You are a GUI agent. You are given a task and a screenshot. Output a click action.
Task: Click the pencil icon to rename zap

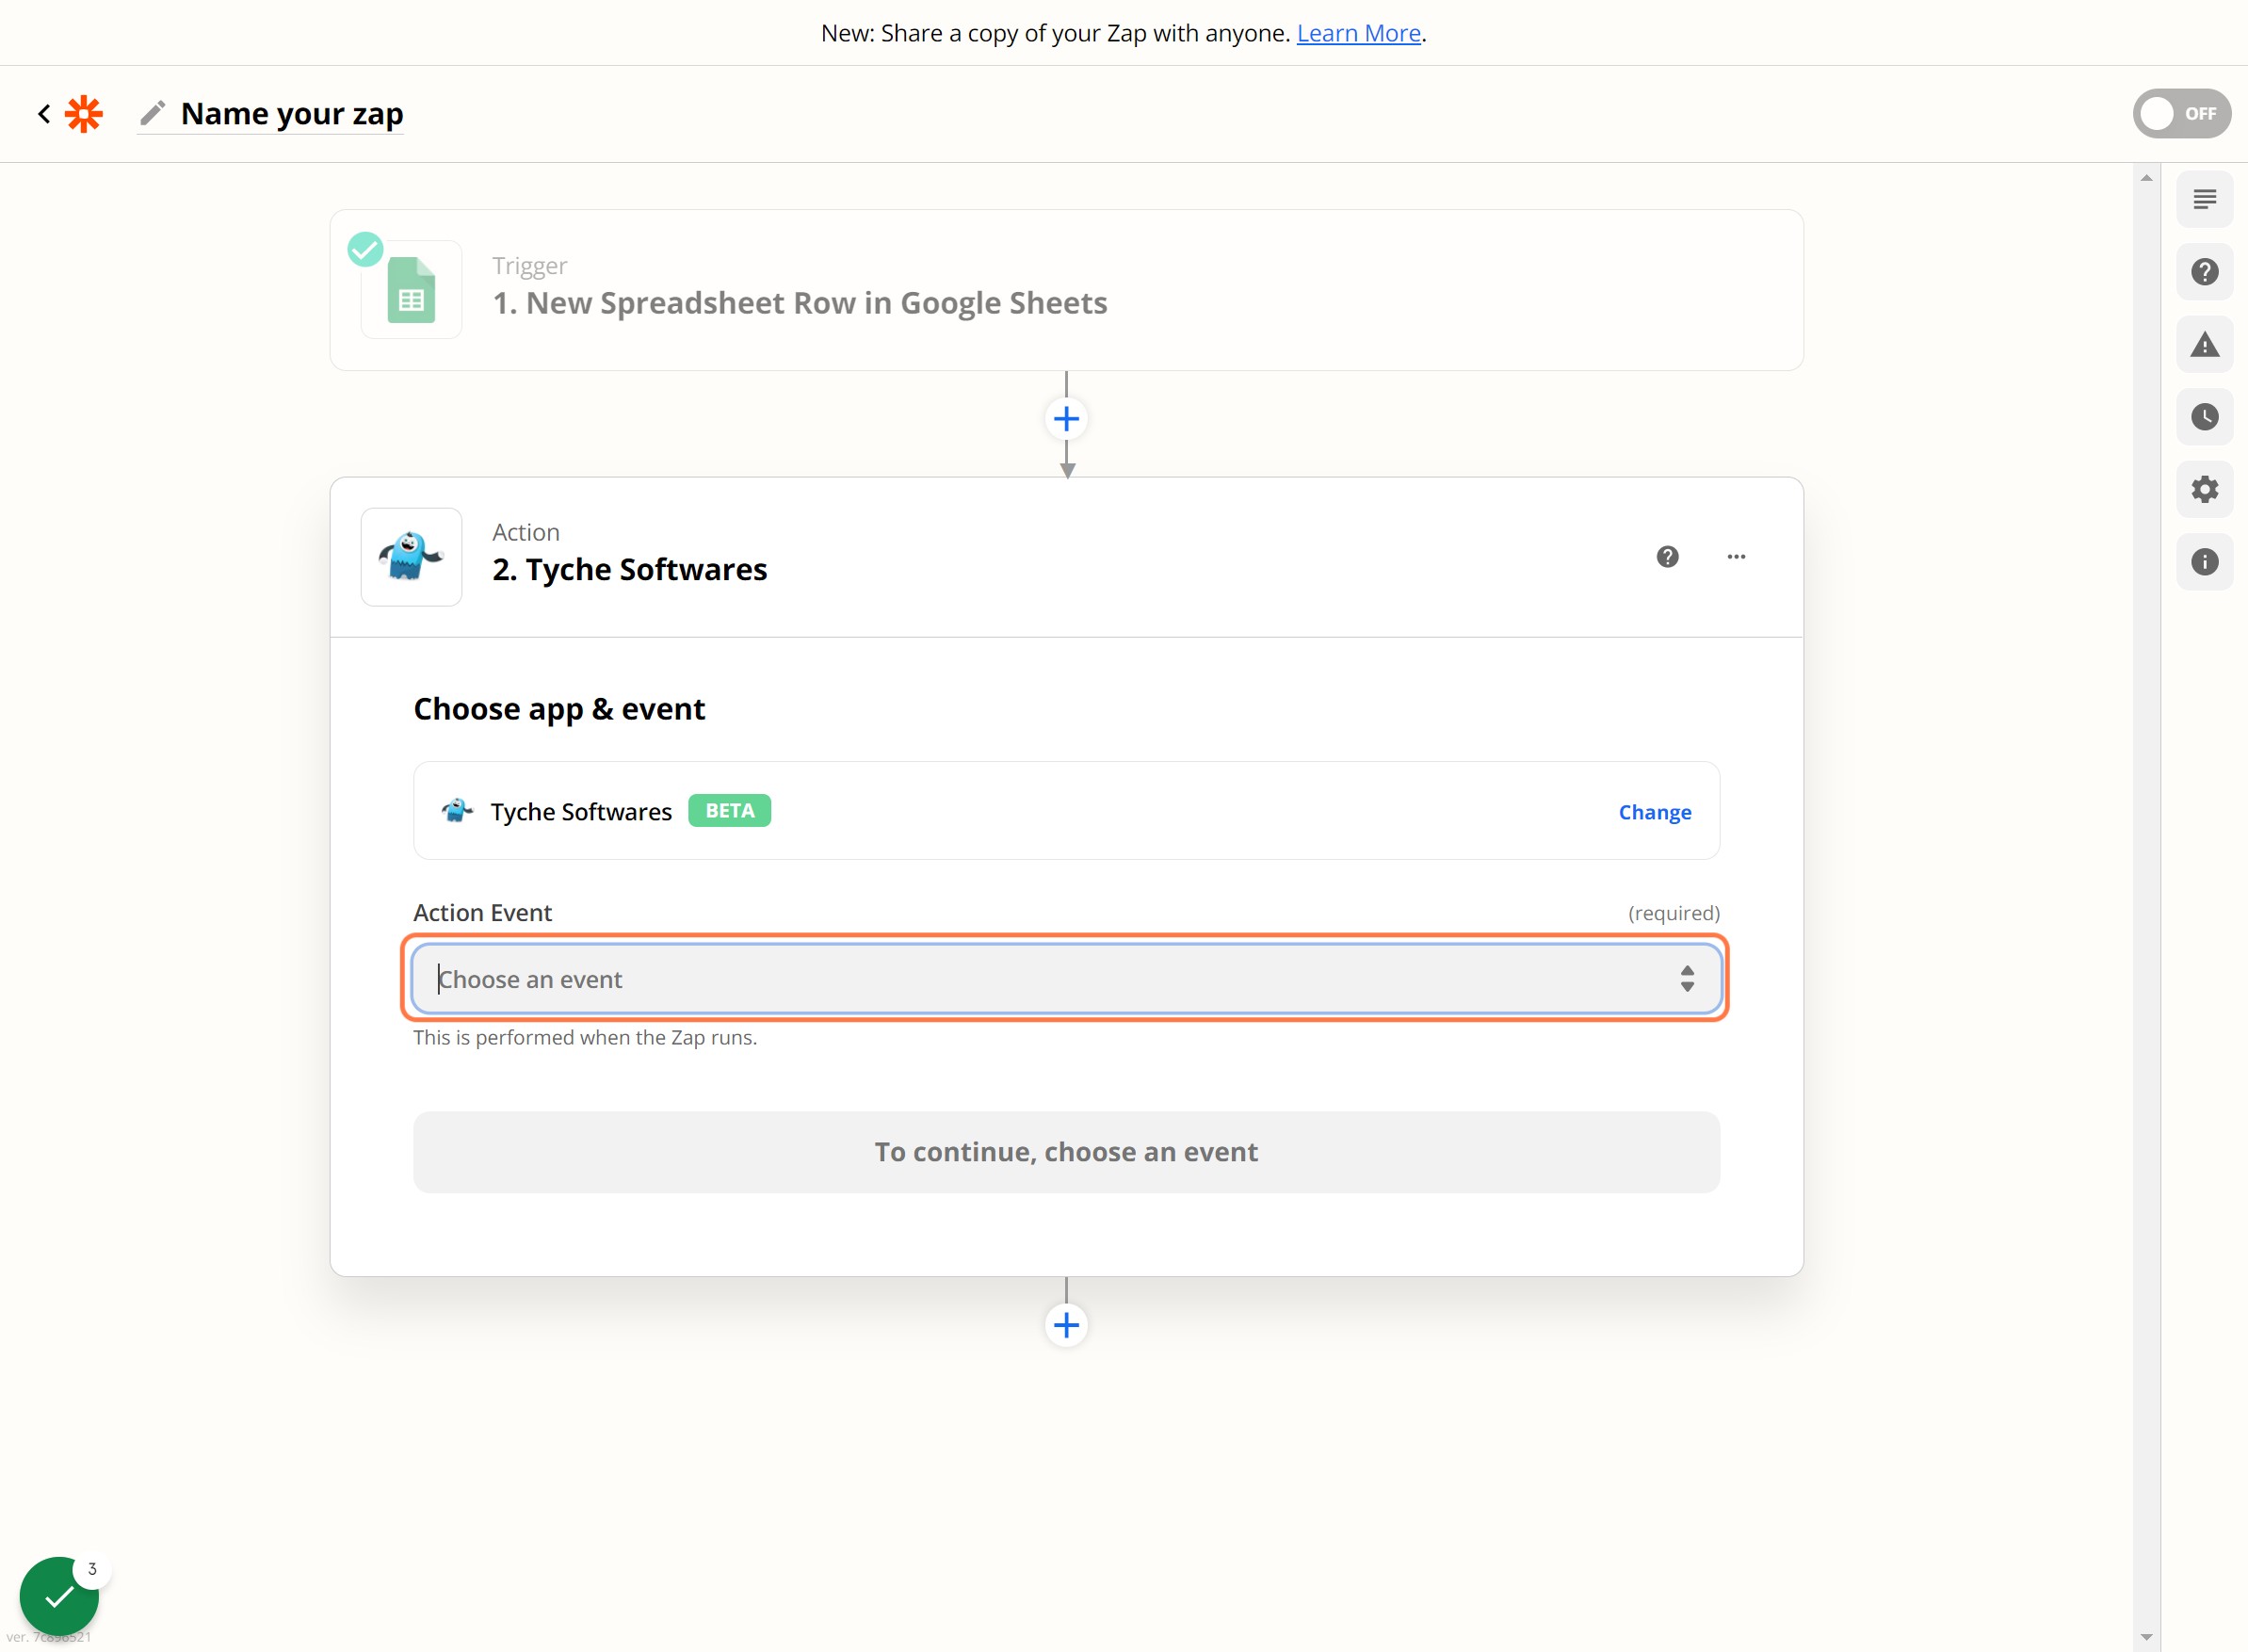[152, 114]
